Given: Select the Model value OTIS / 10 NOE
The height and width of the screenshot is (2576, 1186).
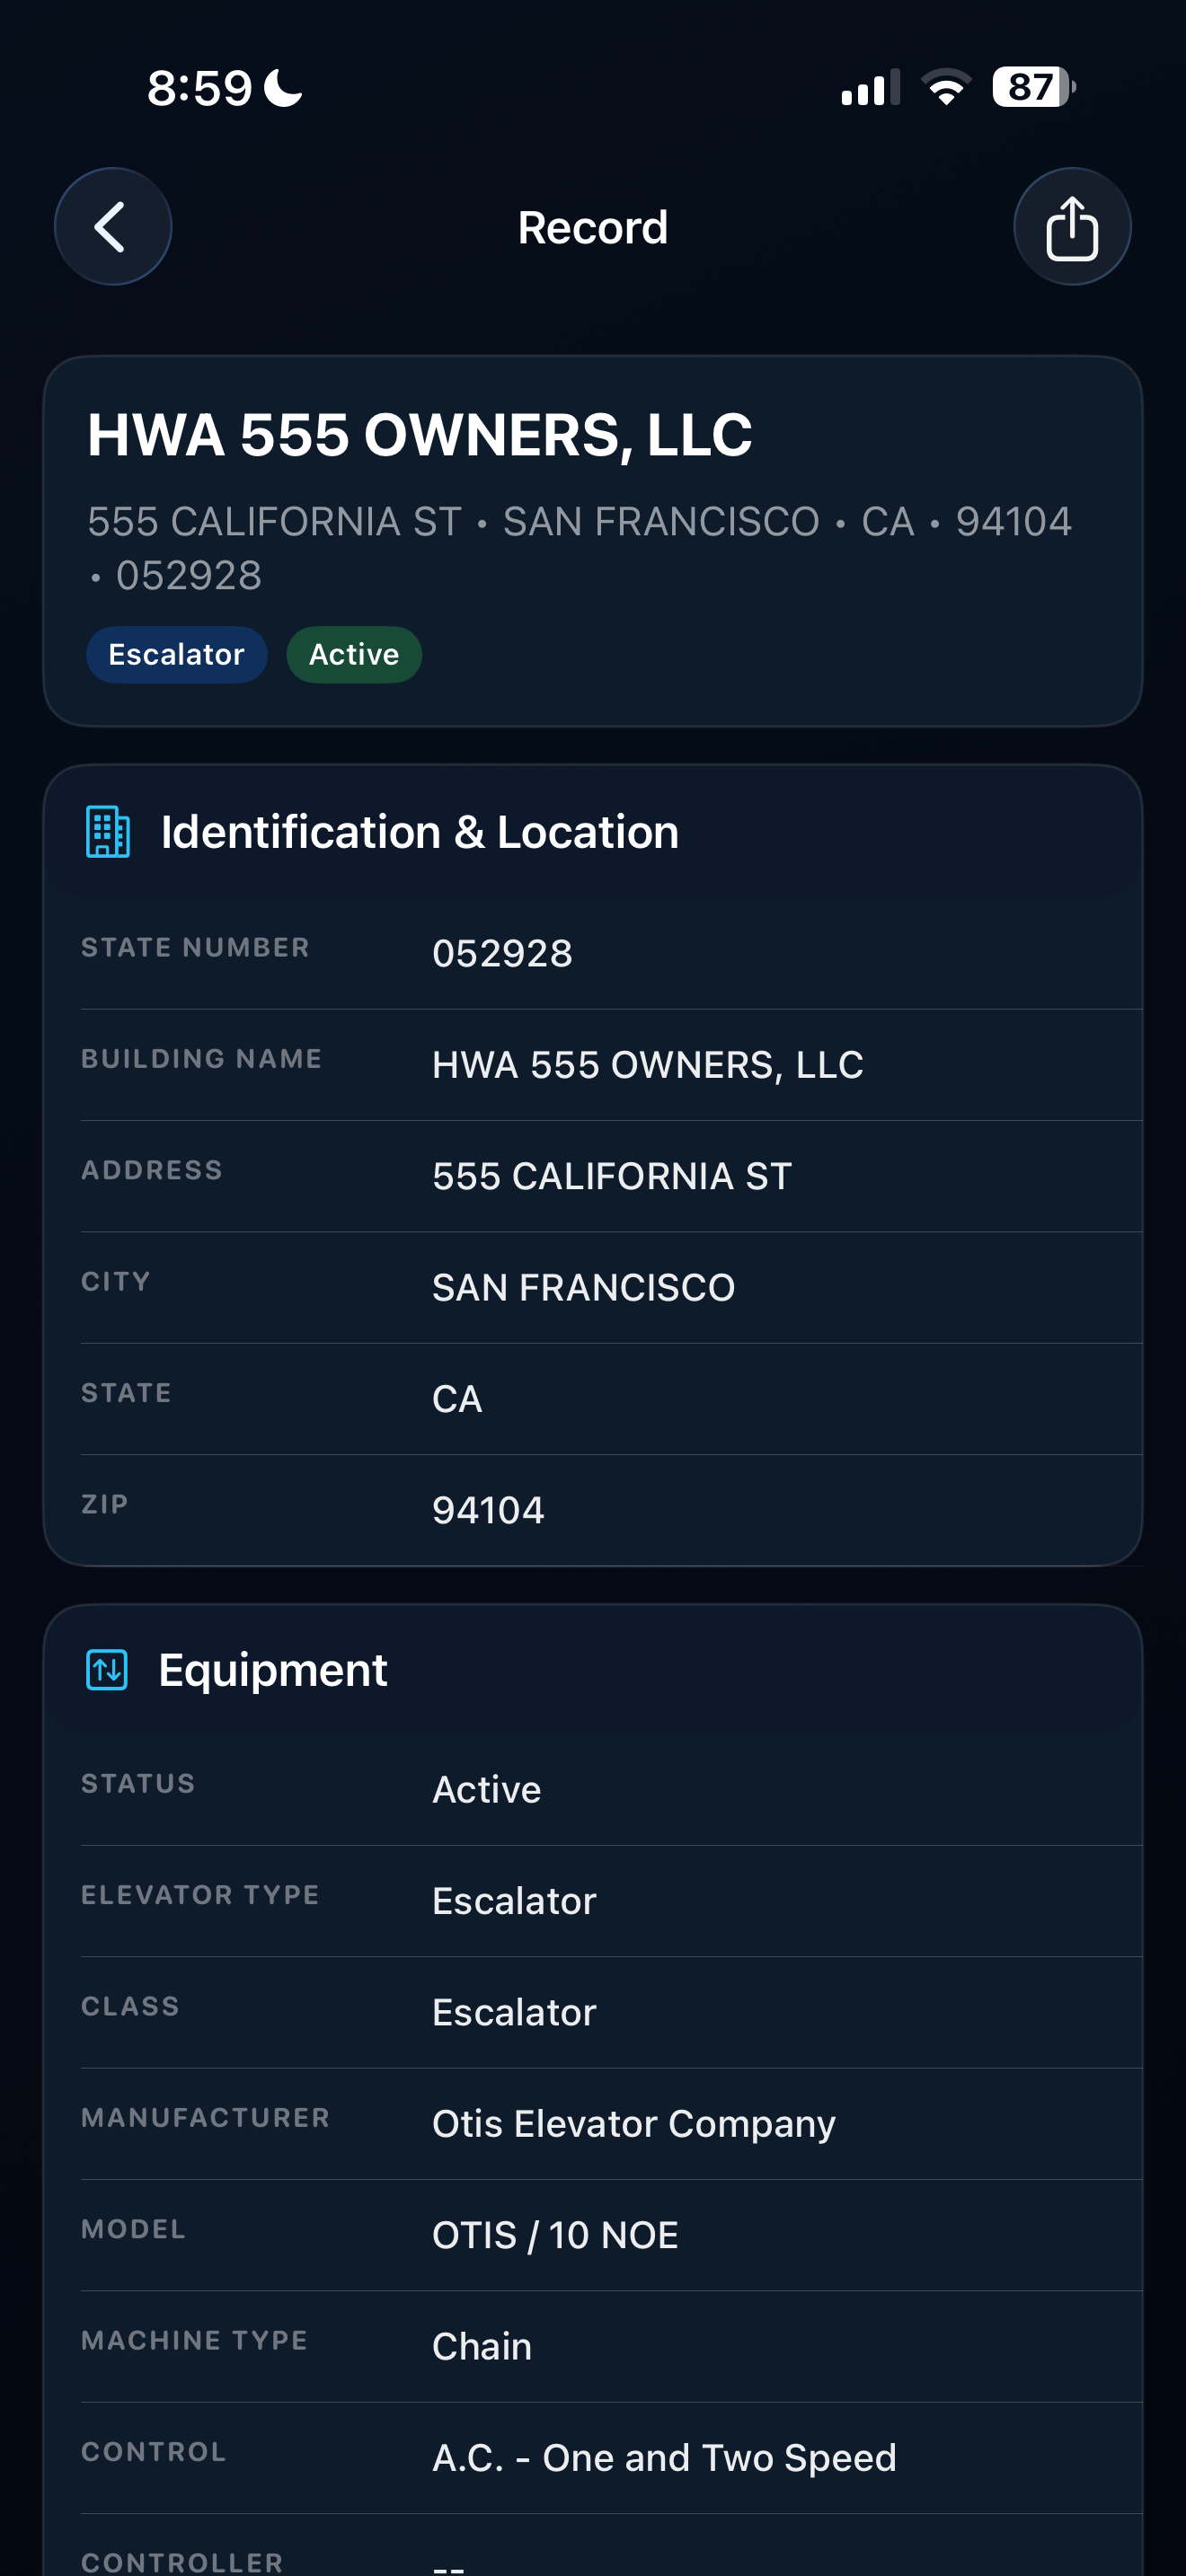Looking at the screenshot, I should point(555,2235).
